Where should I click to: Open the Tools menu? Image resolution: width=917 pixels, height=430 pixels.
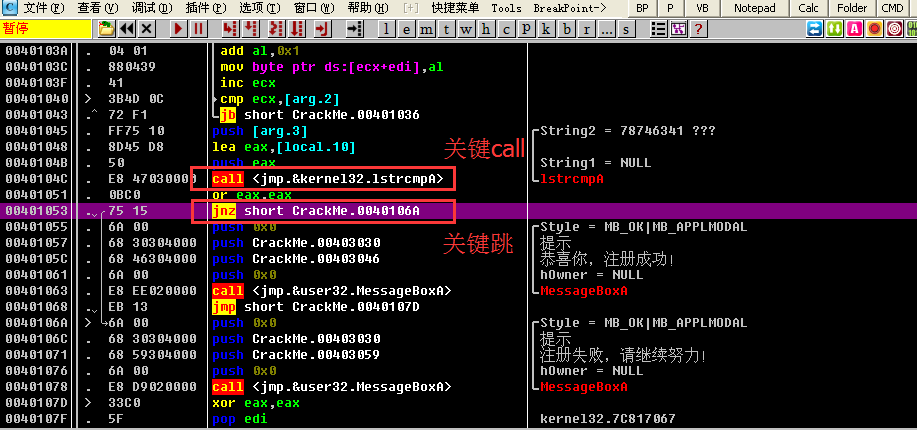point(506,8)
